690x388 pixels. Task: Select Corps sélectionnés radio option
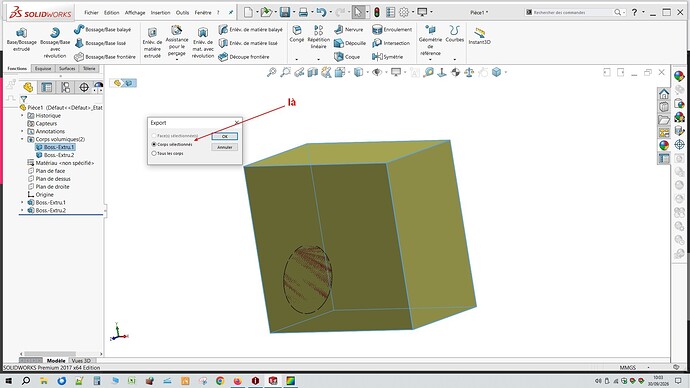(154, 144)
